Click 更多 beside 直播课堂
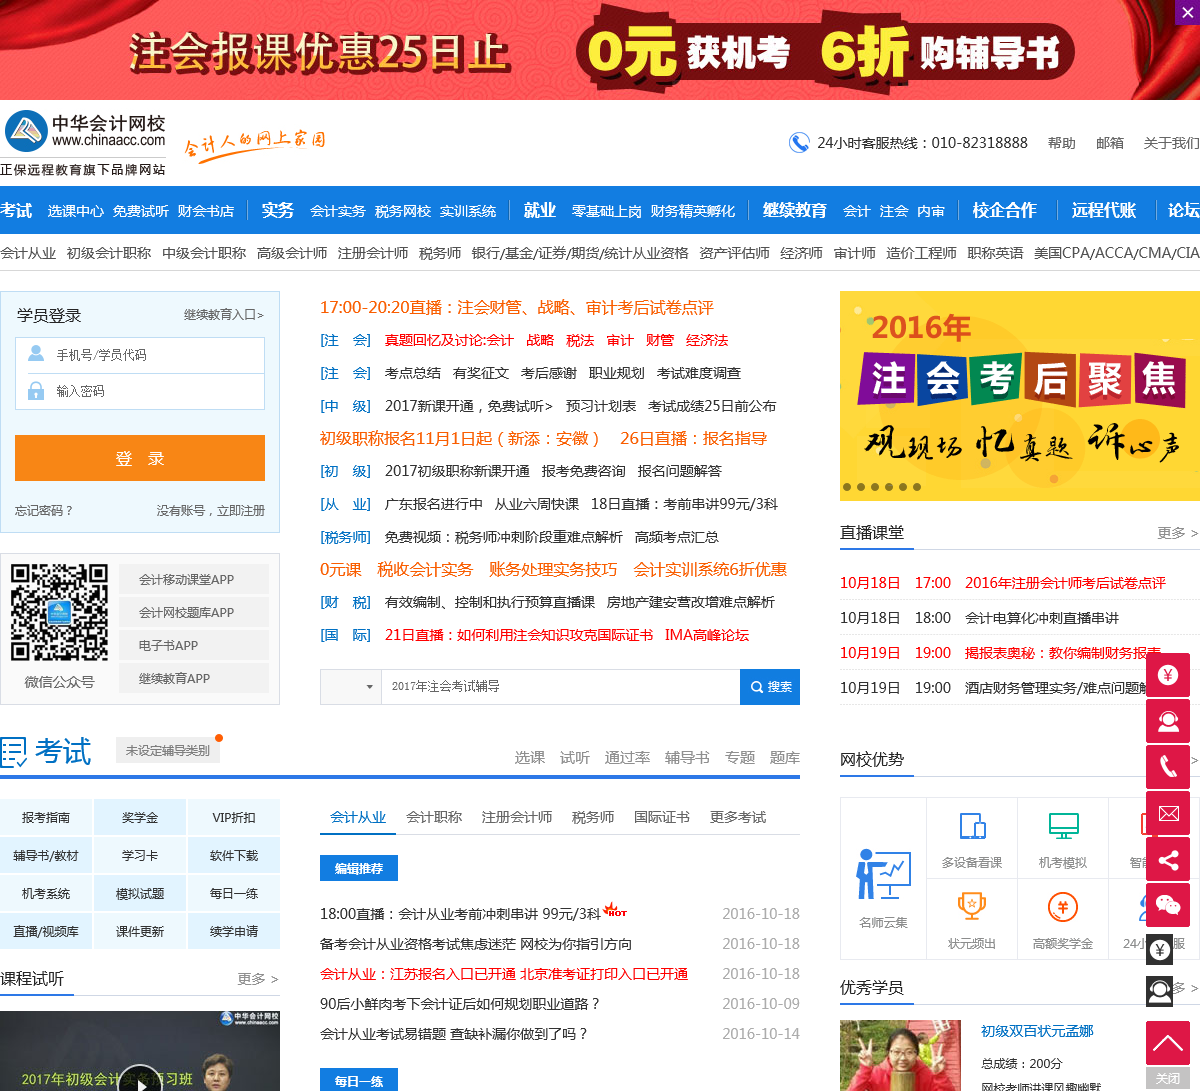The width and height of the screenshot is (1200, 1091). coord(1177,533)
